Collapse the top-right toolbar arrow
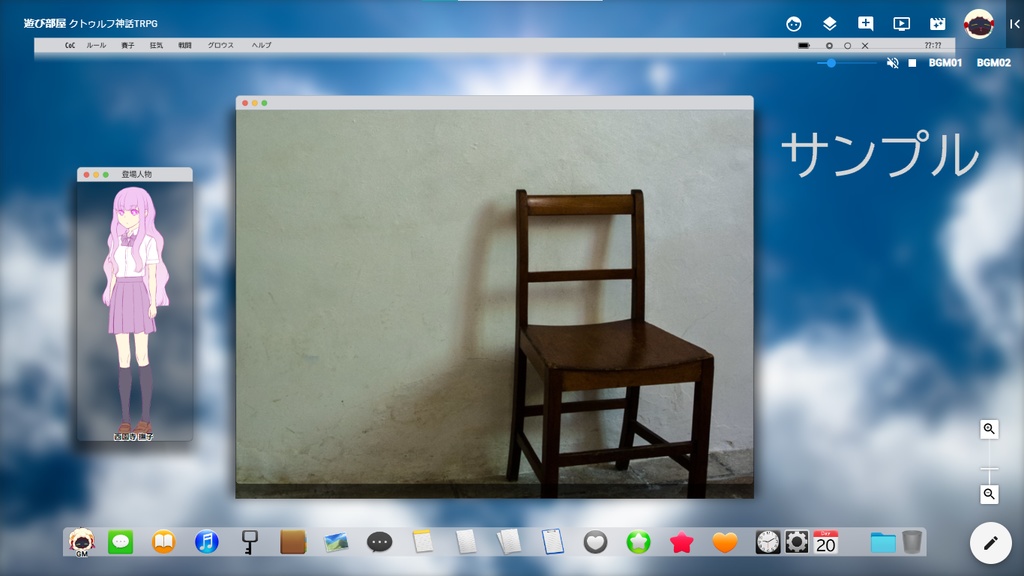 point(1014,24)
